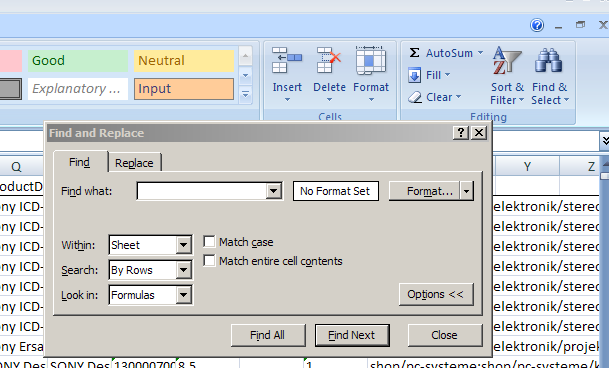This screenshot has width=609, height=368.
Task: Open the Insert cells menu
Action: click(x=287, y=75)
